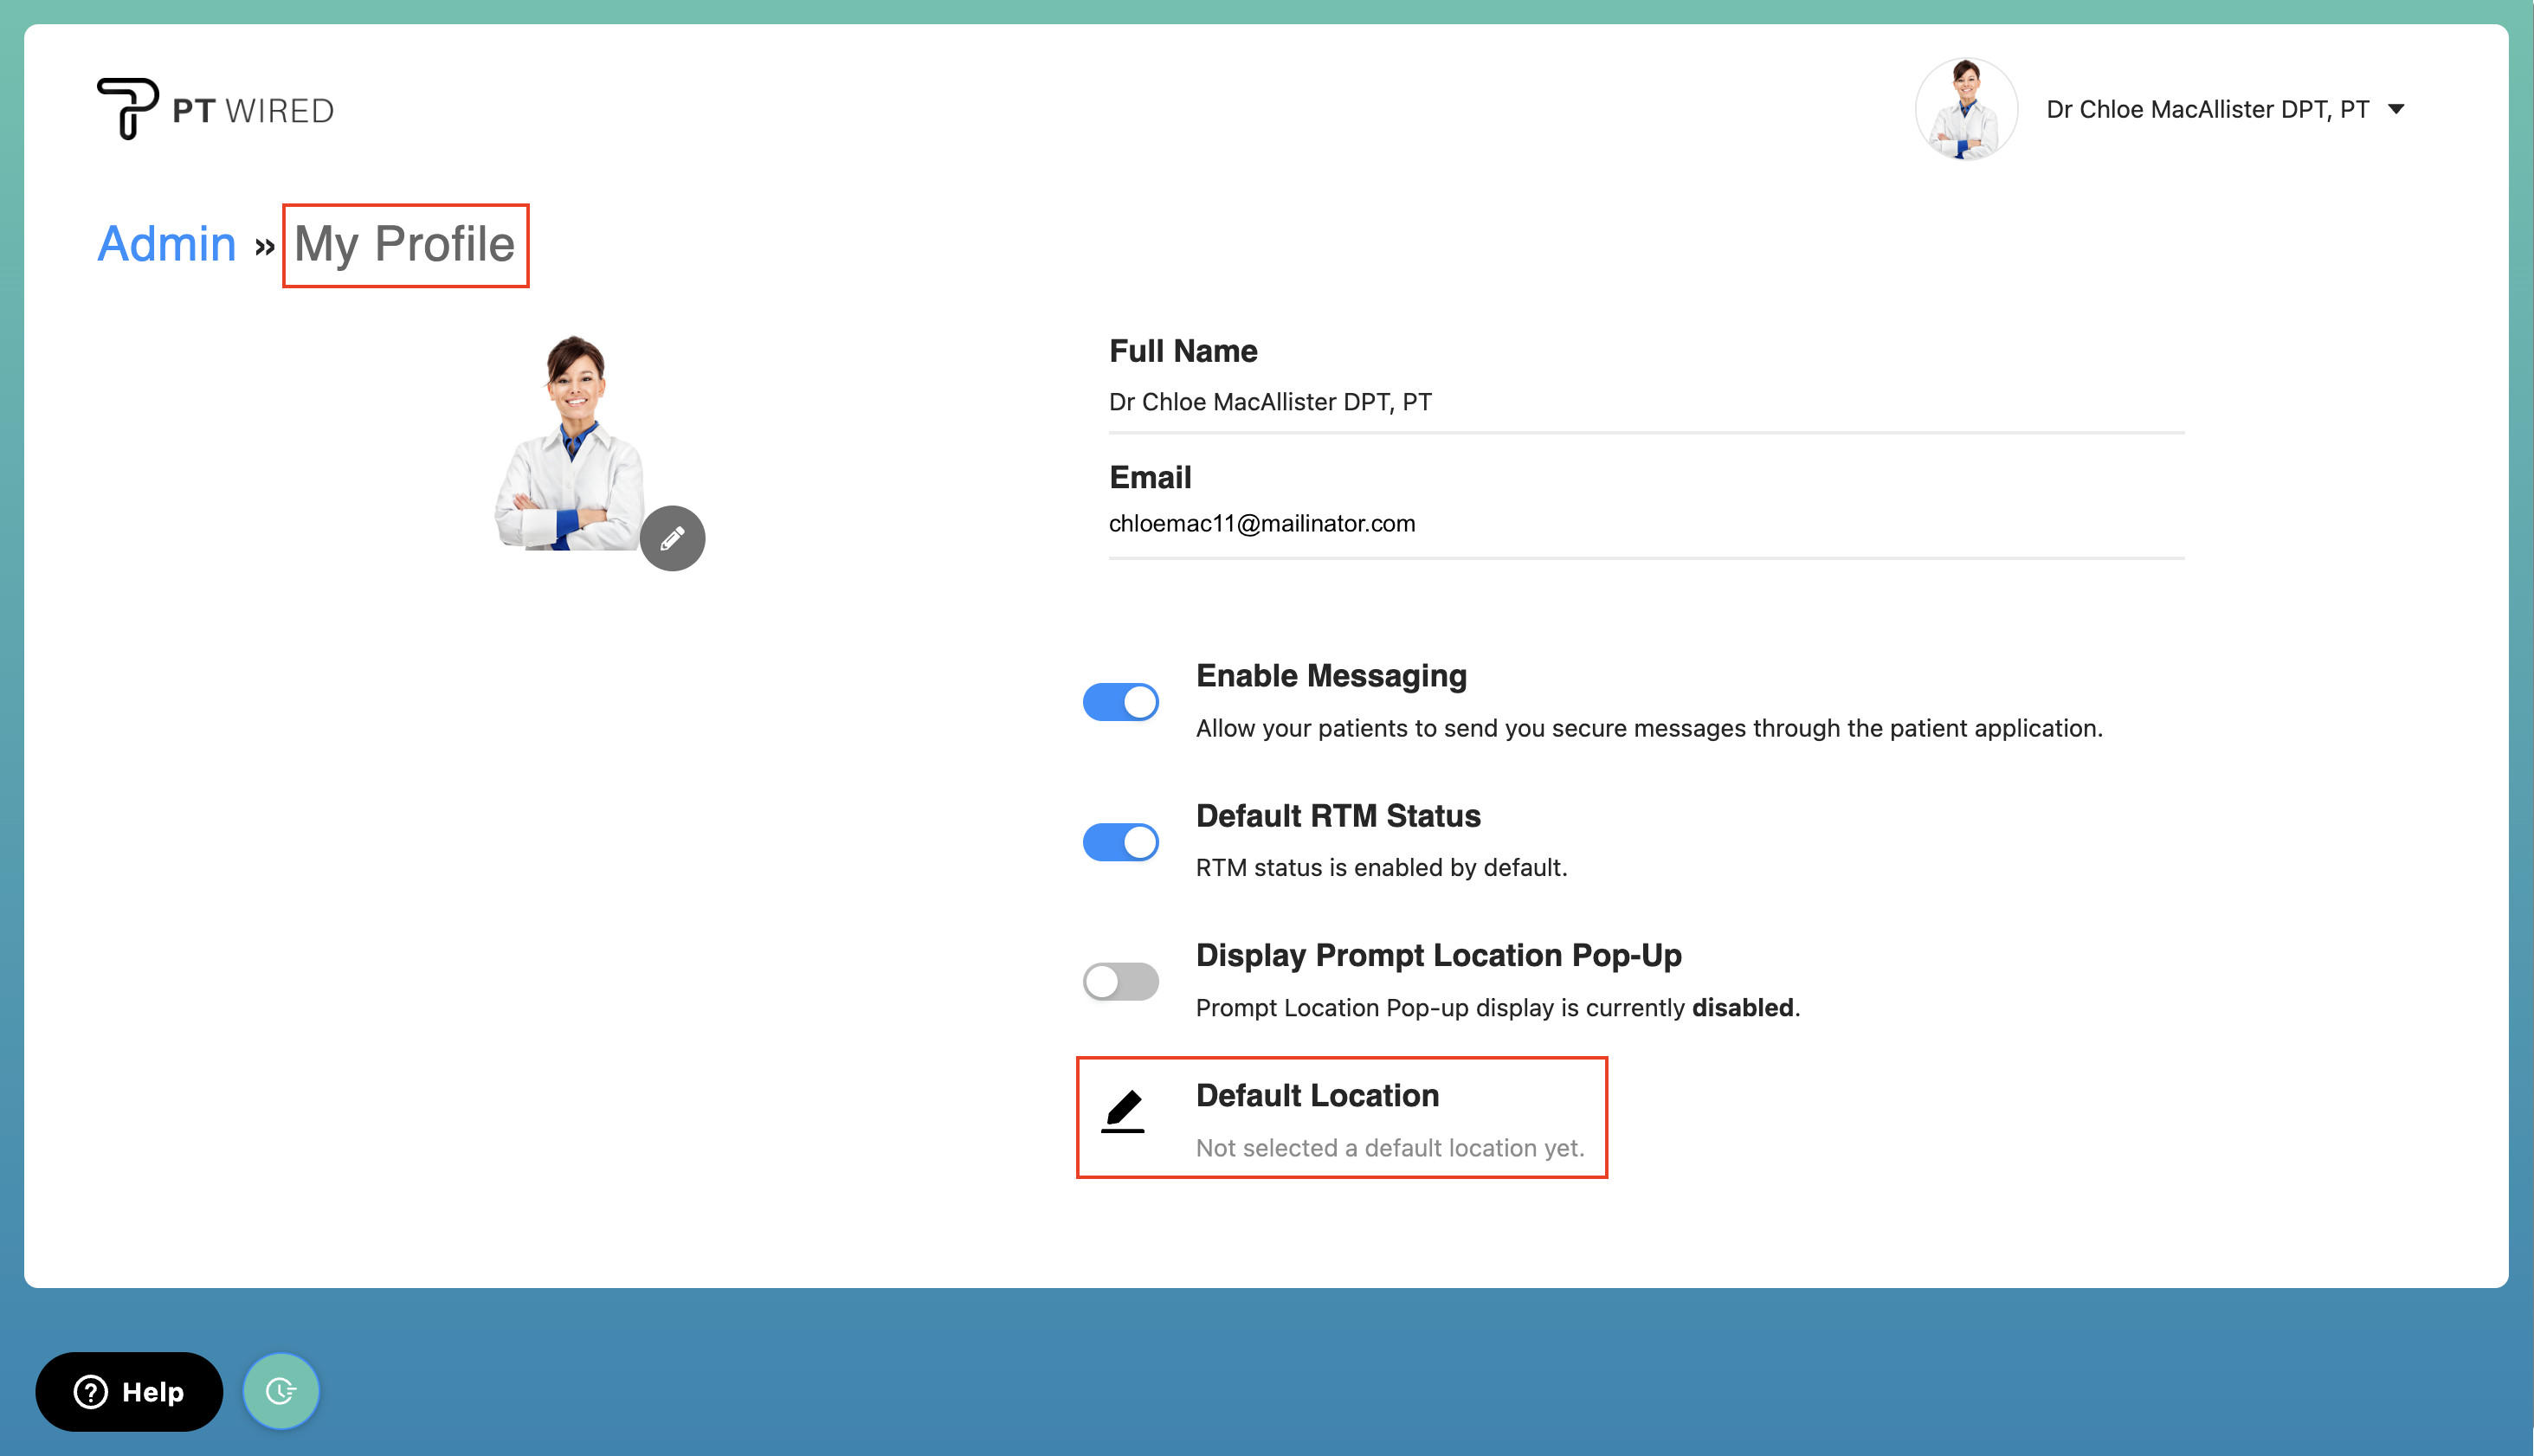Image resolution: width=2534 pixels, height=1456 pixels.
Task: Disable the Enable Messaging toggle
Action: click(x=1120, y=701)
